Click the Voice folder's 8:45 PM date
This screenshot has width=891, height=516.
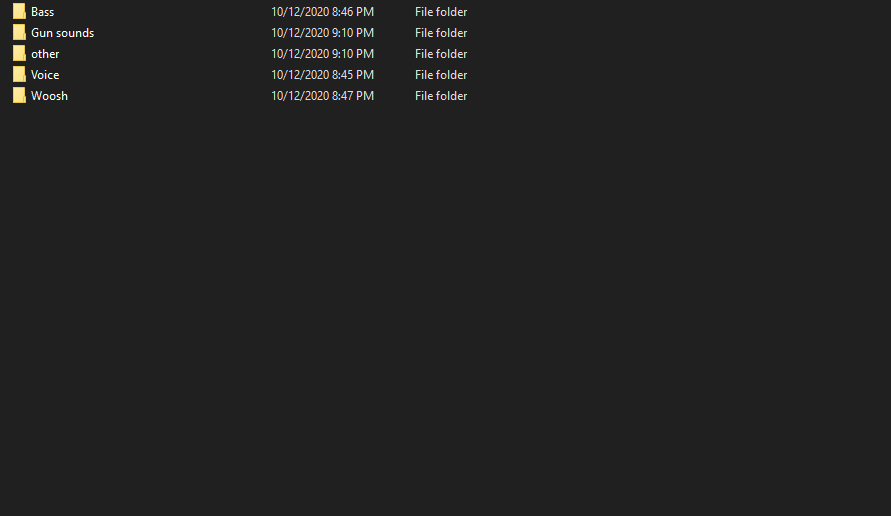coord(322,75)
